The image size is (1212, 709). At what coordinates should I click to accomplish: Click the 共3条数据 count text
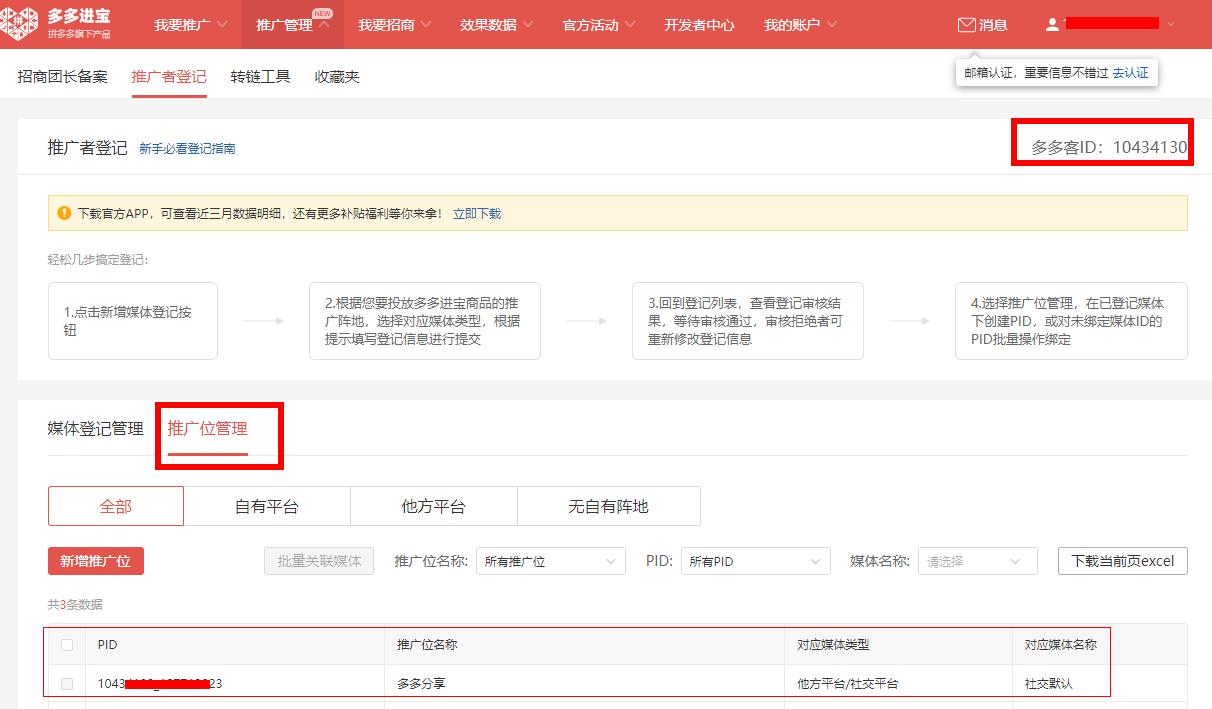point(75,605)
